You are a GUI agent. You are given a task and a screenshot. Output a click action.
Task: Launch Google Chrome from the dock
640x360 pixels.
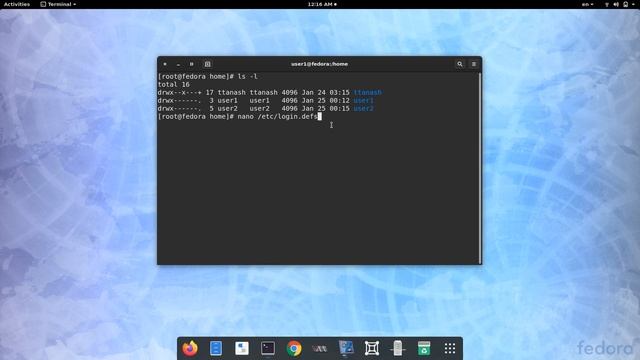[294, 348]
